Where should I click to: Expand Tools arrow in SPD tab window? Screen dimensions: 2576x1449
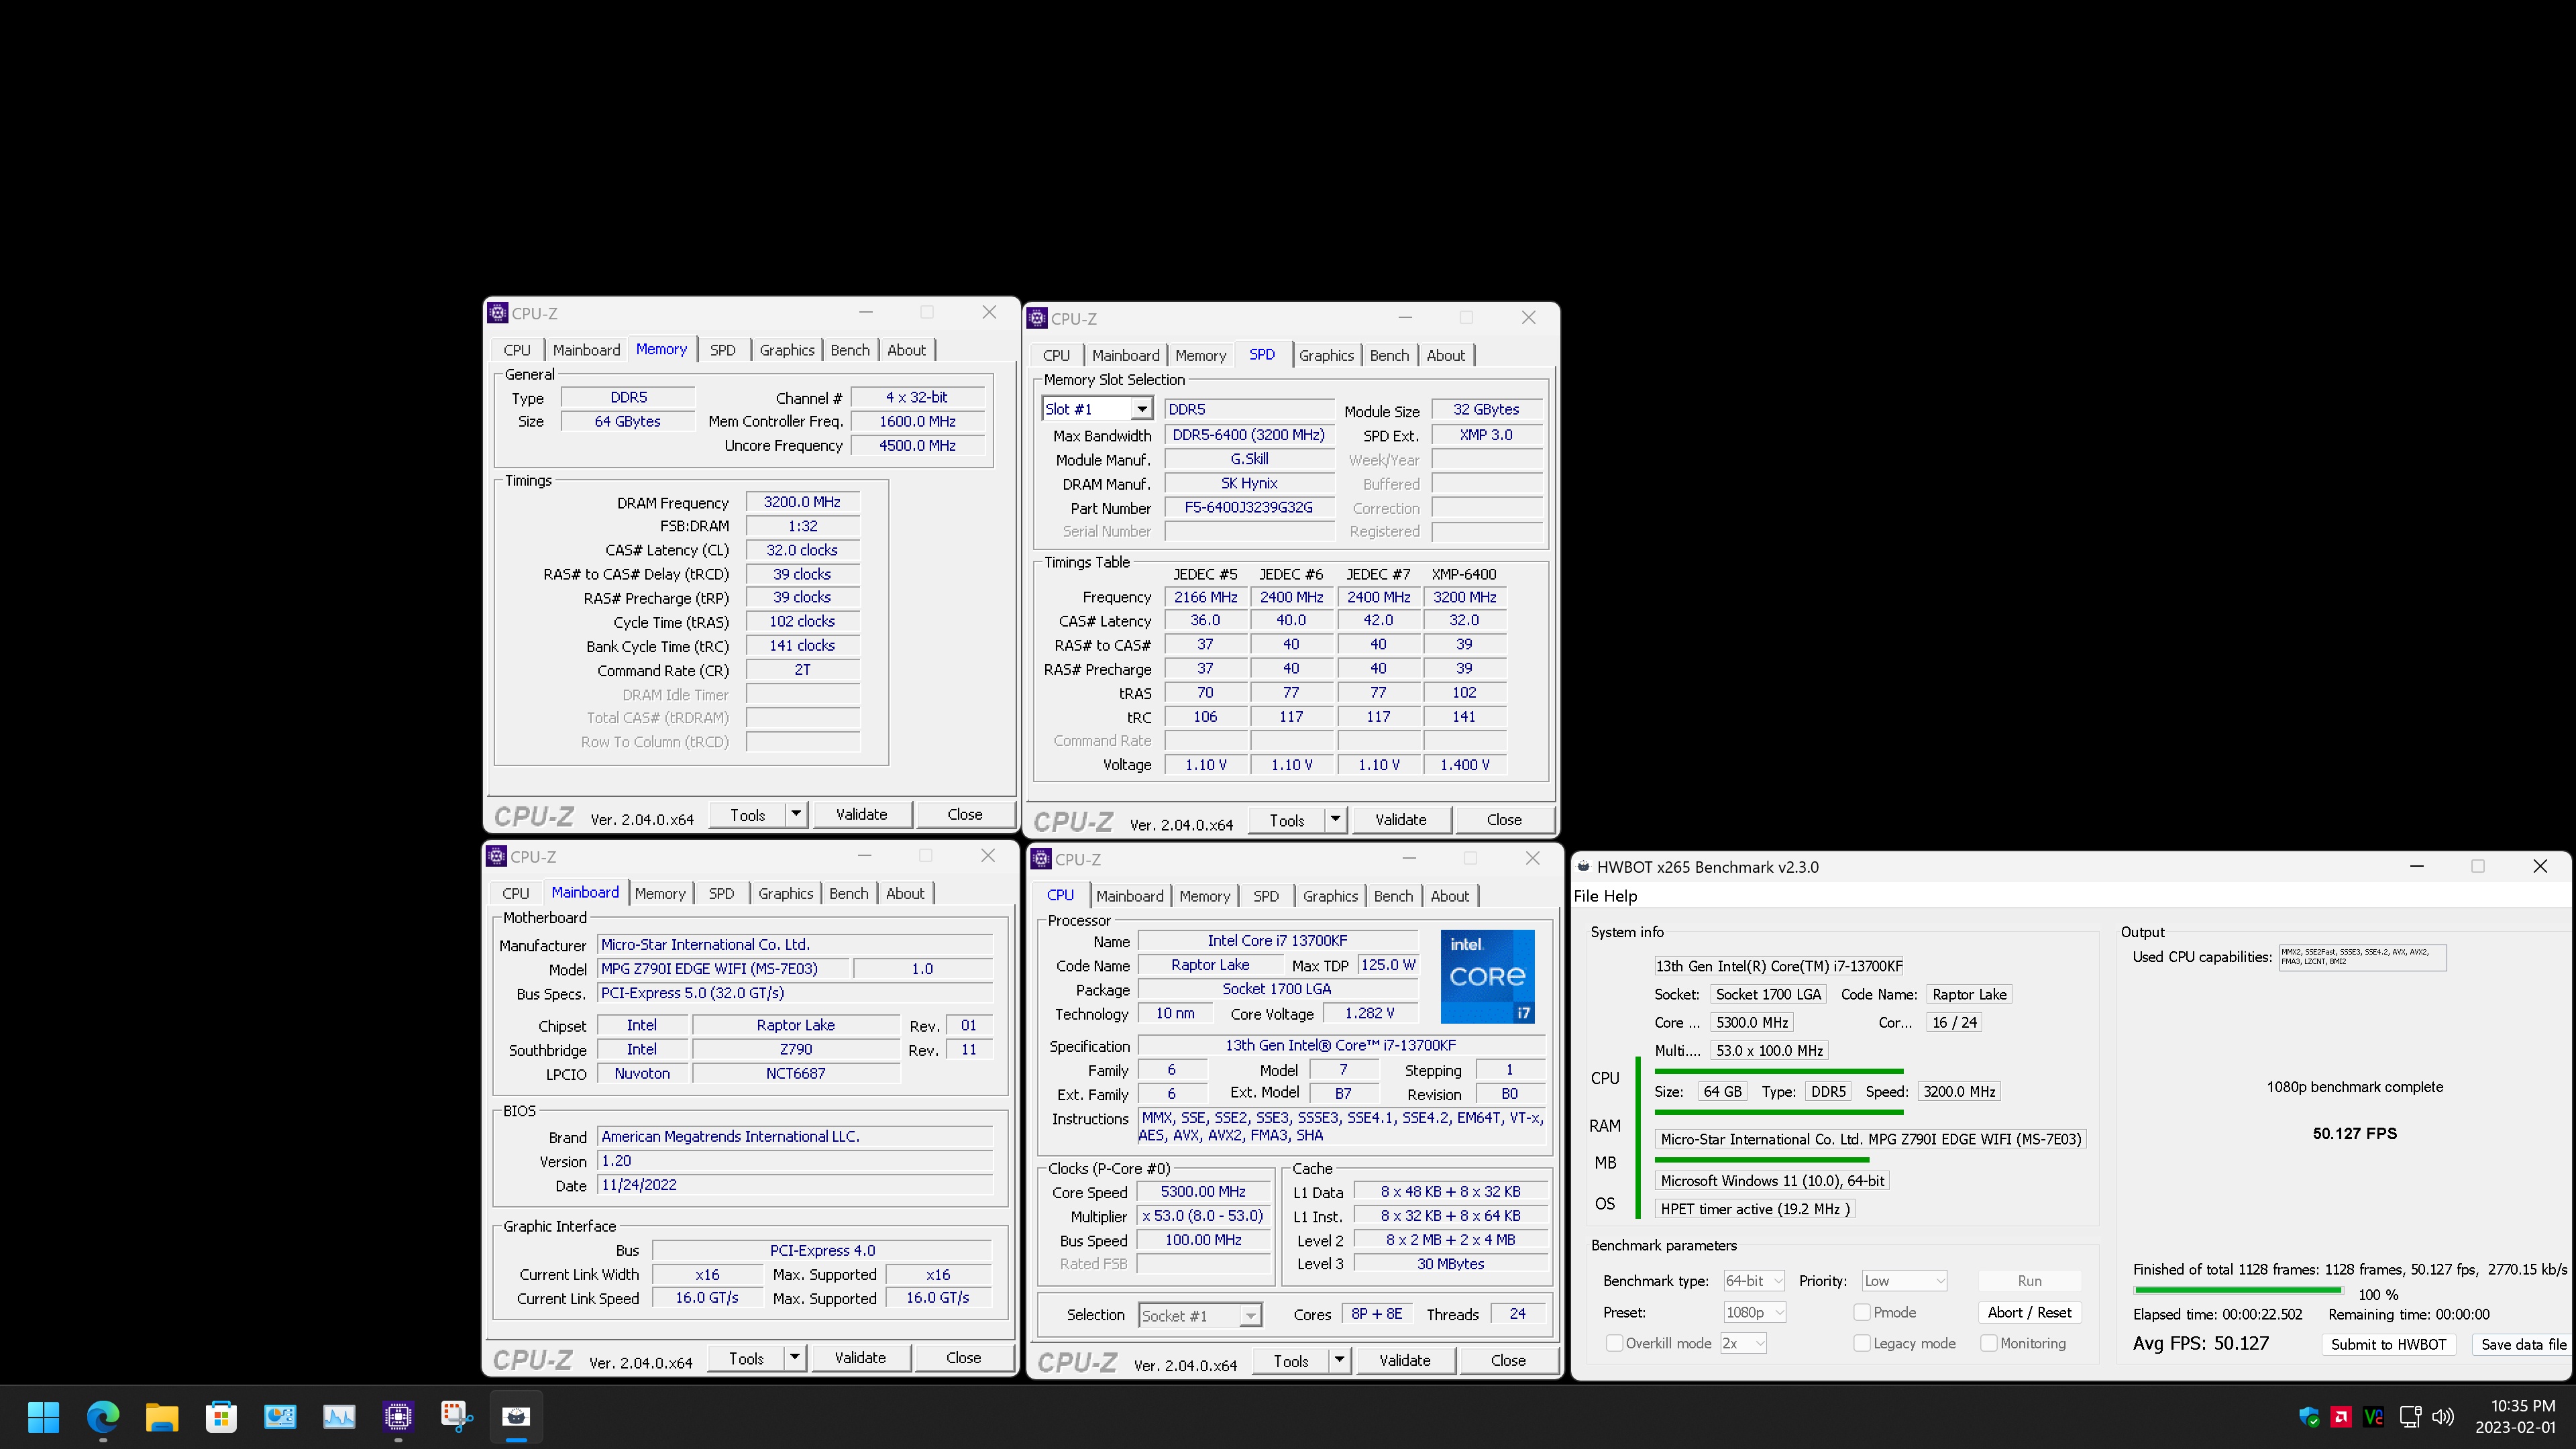click(1335, 819)
